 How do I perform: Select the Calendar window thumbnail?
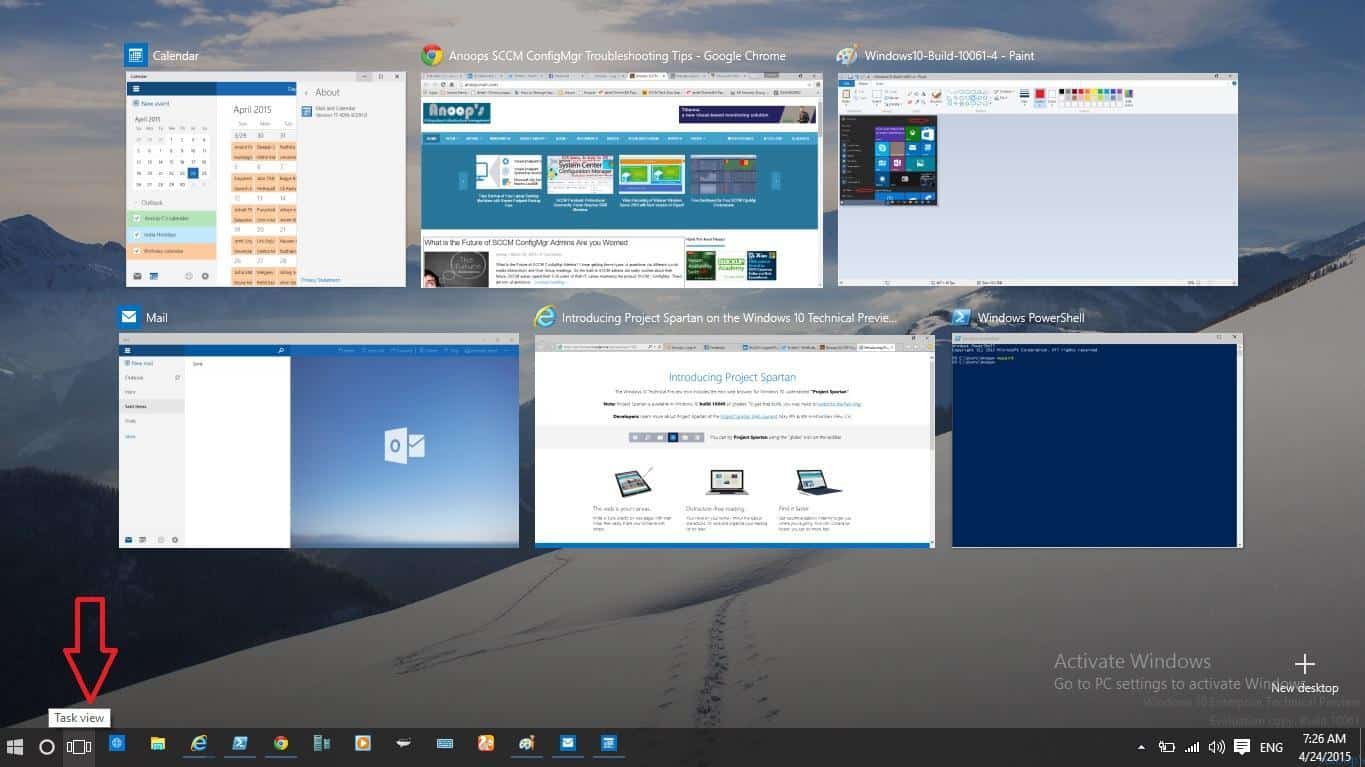pos(266,179)
